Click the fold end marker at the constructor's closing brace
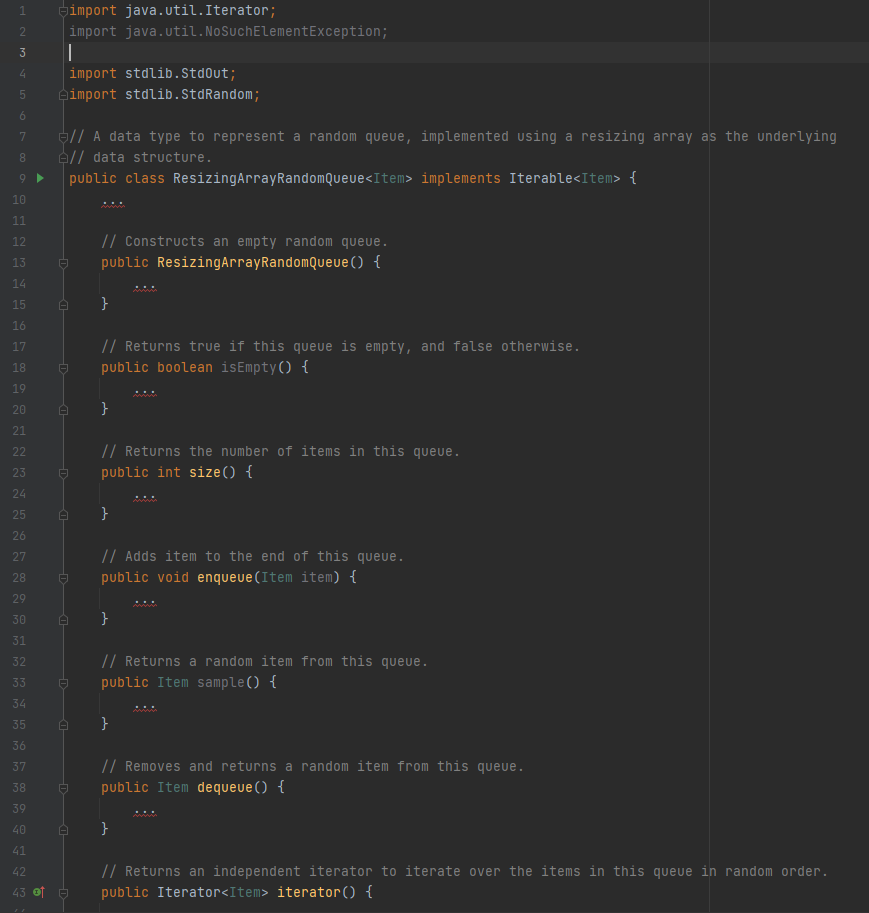869x913 pixels. click(x=63, y=305)
